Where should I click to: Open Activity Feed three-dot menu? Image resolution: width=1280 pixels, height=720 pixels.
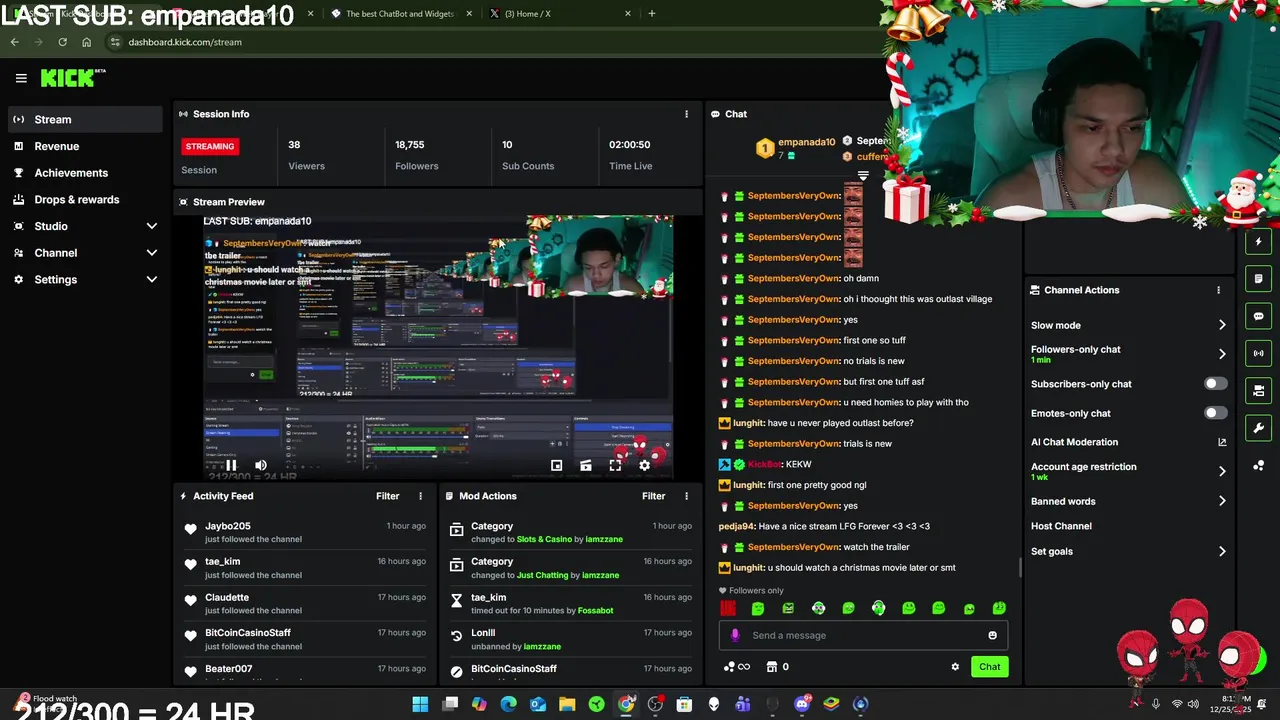pyautogui.click(x=420, y=496)
